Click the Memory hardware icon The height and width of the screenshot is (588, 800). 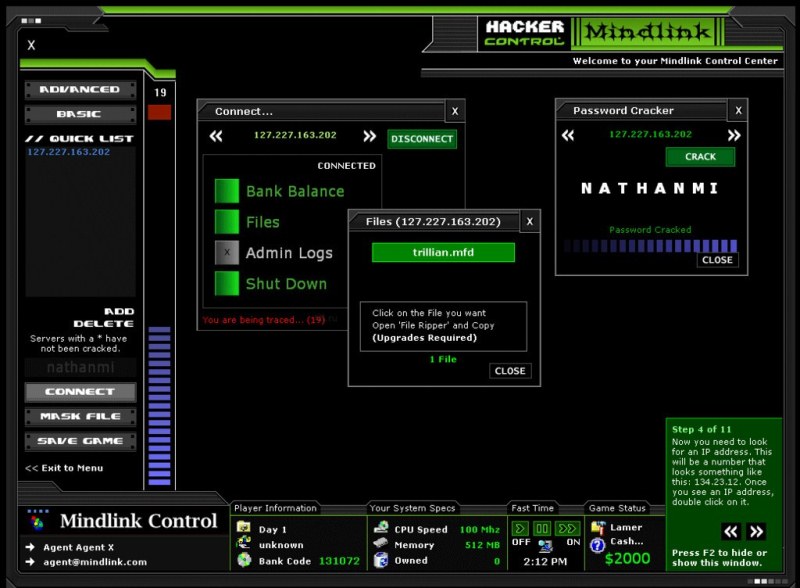pyautogui.click(x=380, y=545)
